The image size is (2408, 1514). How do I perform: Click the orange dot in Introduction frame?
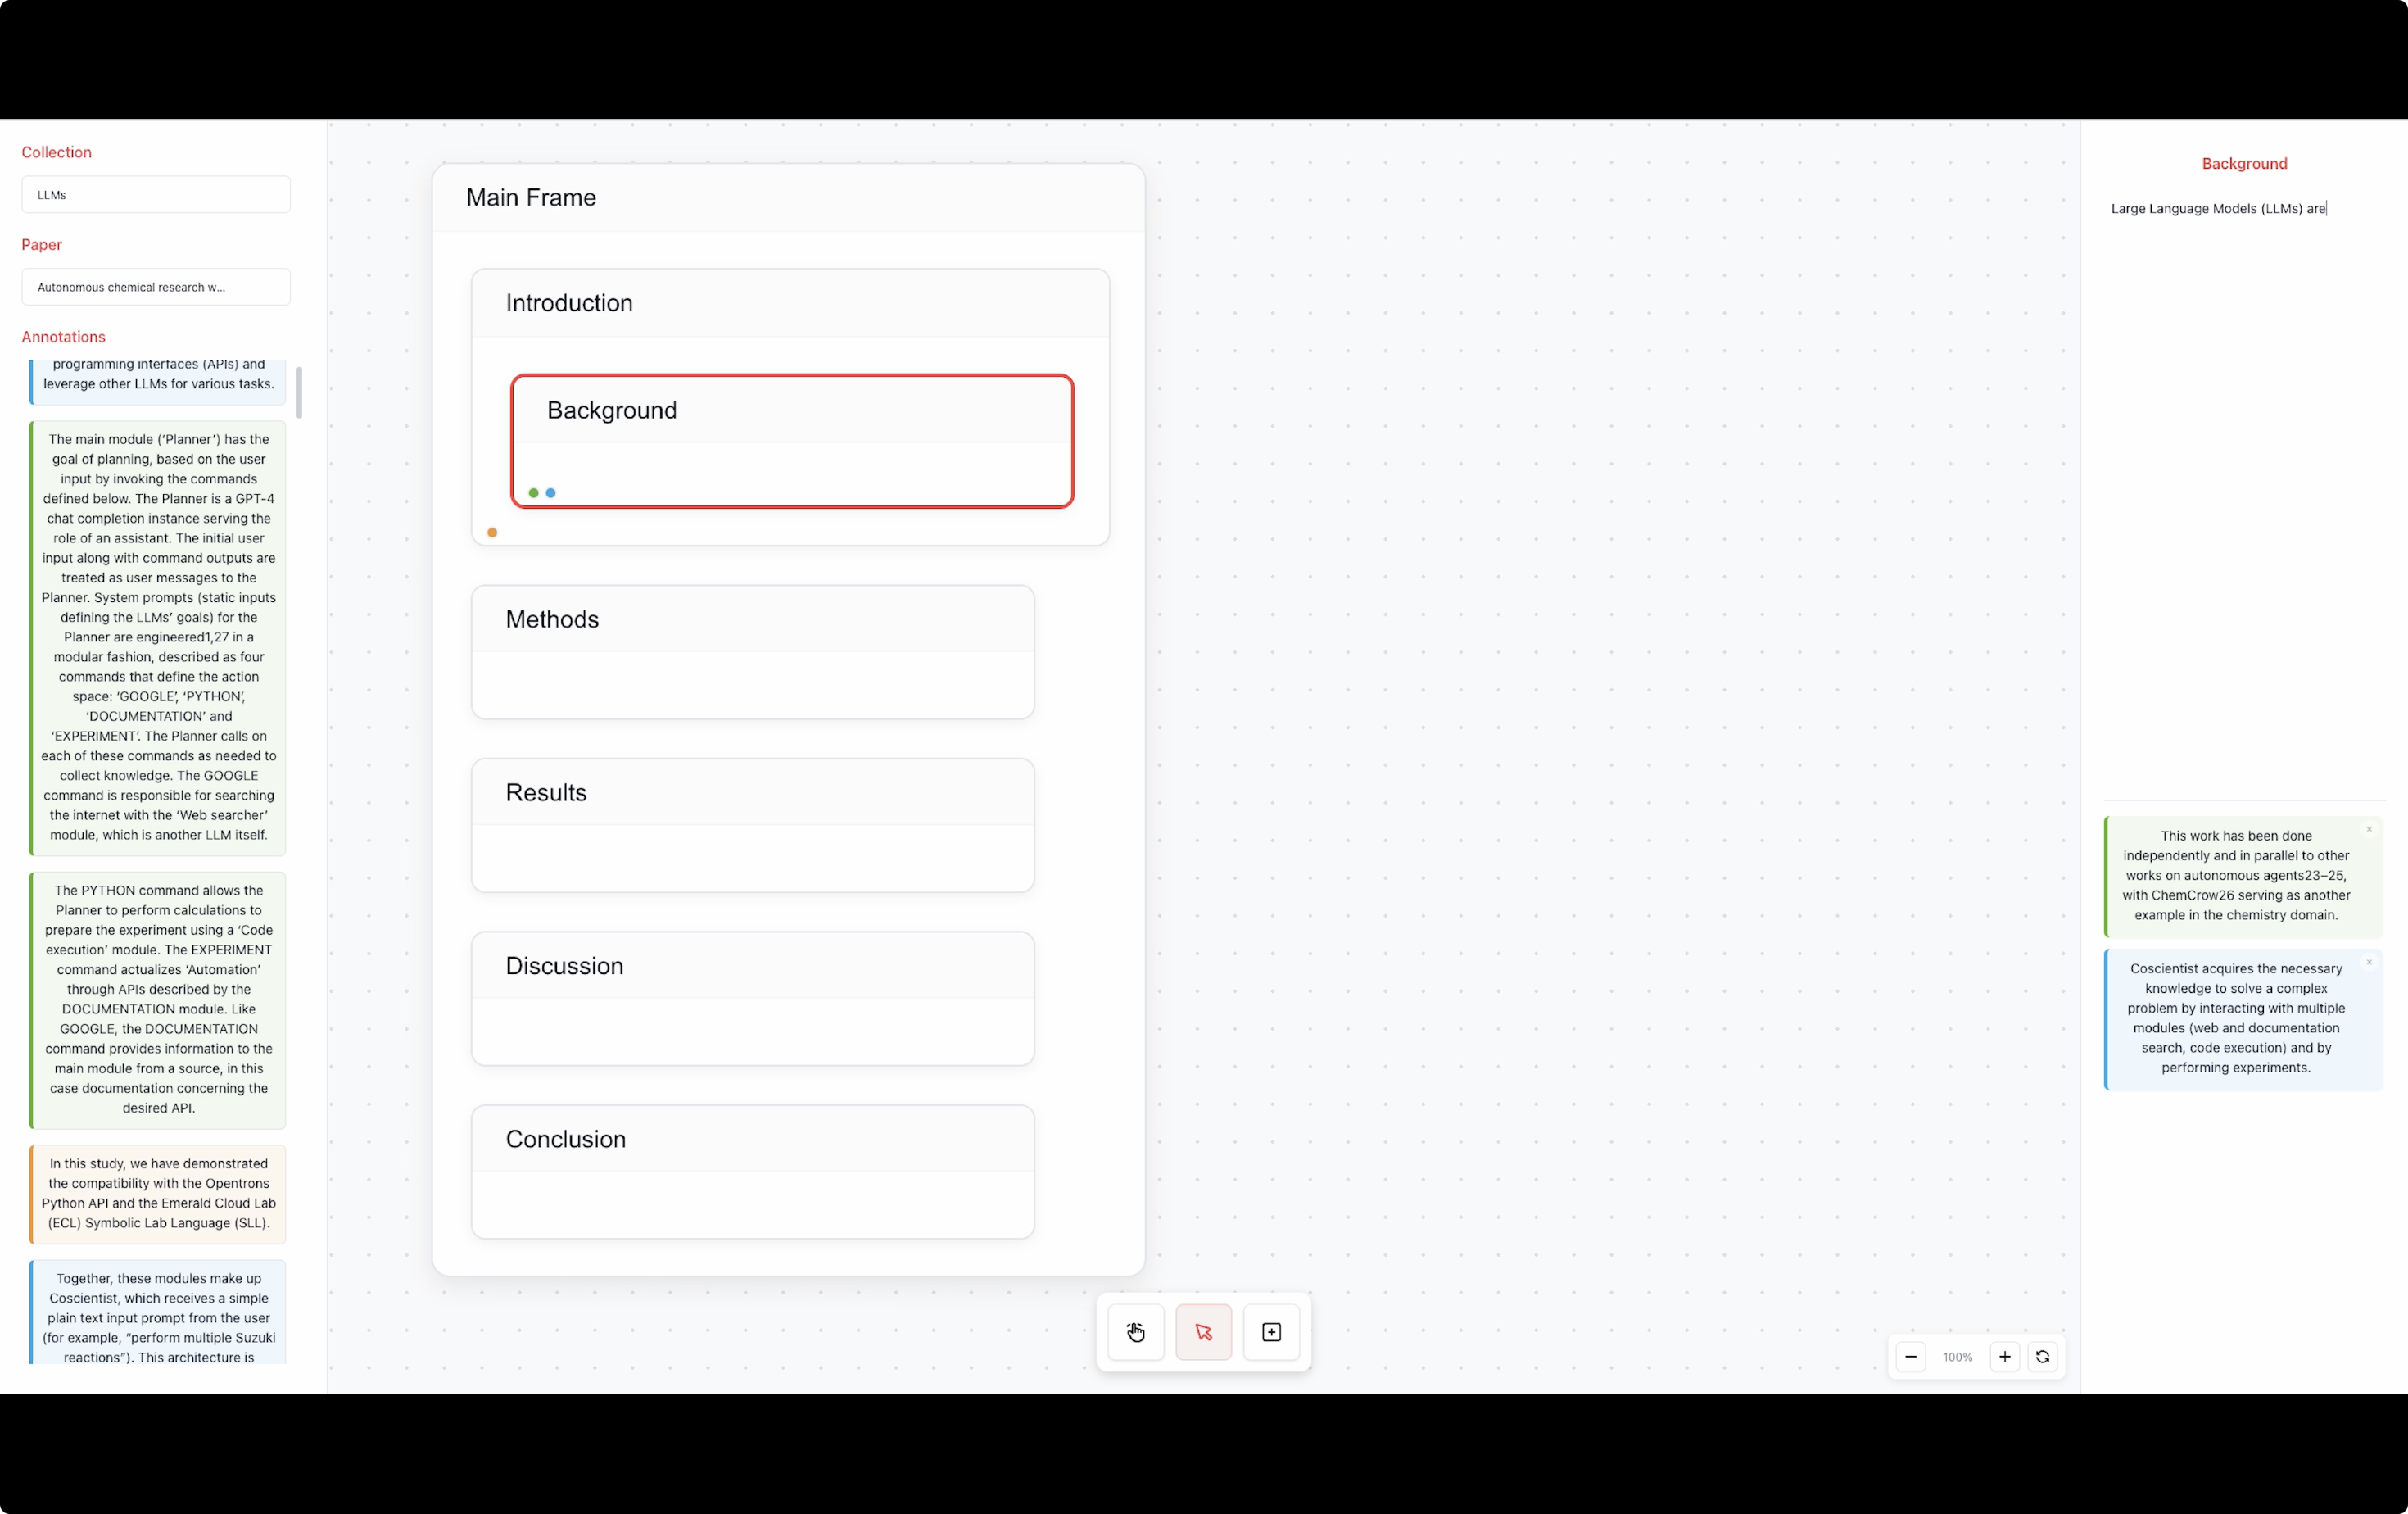(x=492, y=533)
